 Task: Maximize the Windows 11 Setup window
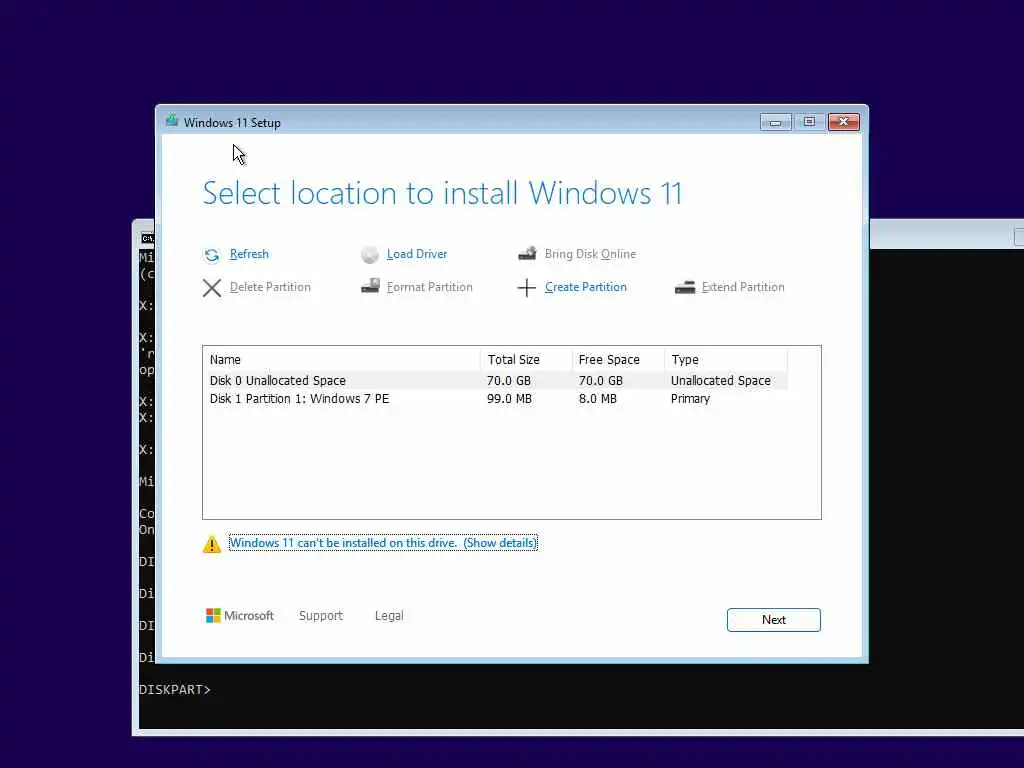[809, 122]
